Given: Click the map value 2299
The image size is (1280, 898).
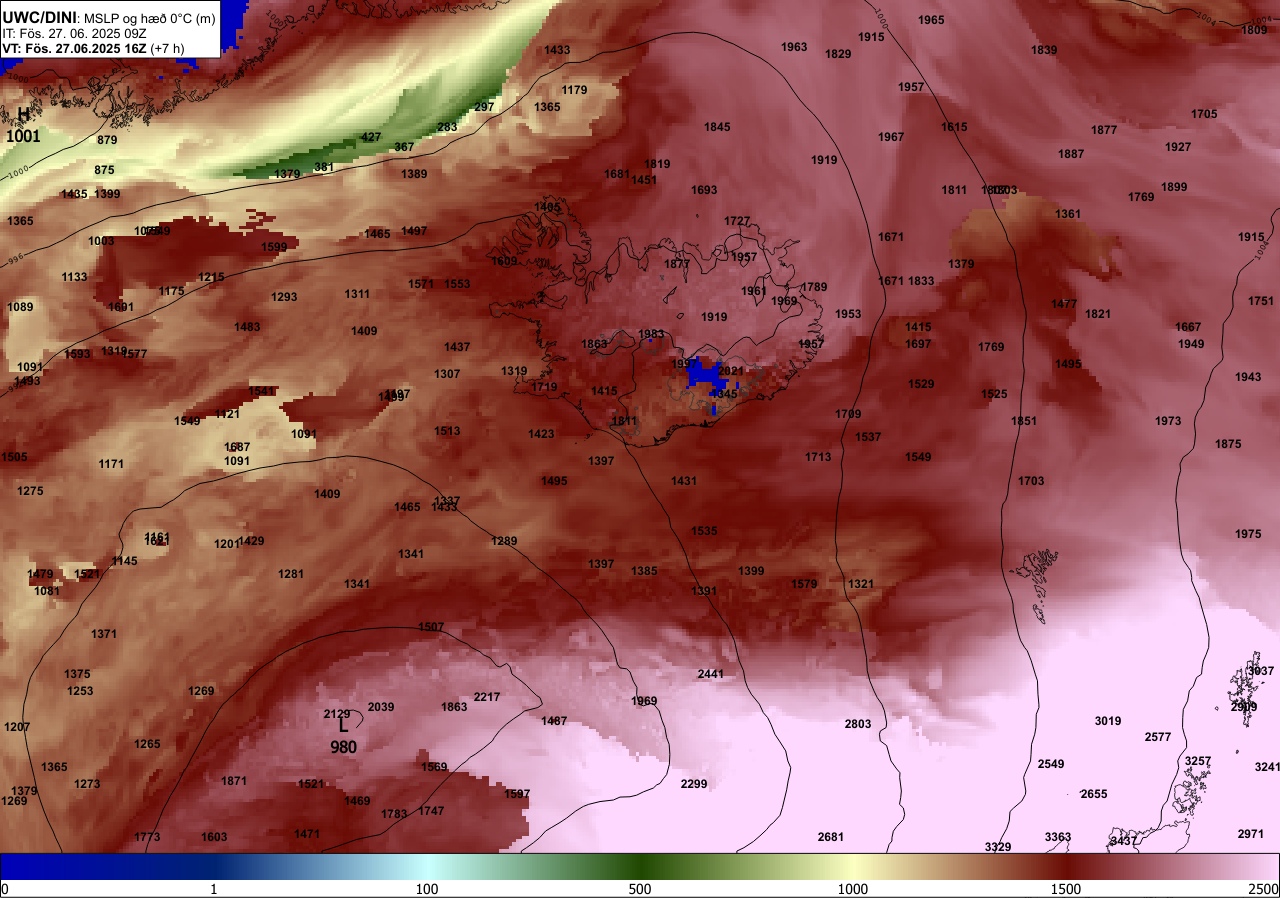Looking at the screenshot, I should 694,784.
